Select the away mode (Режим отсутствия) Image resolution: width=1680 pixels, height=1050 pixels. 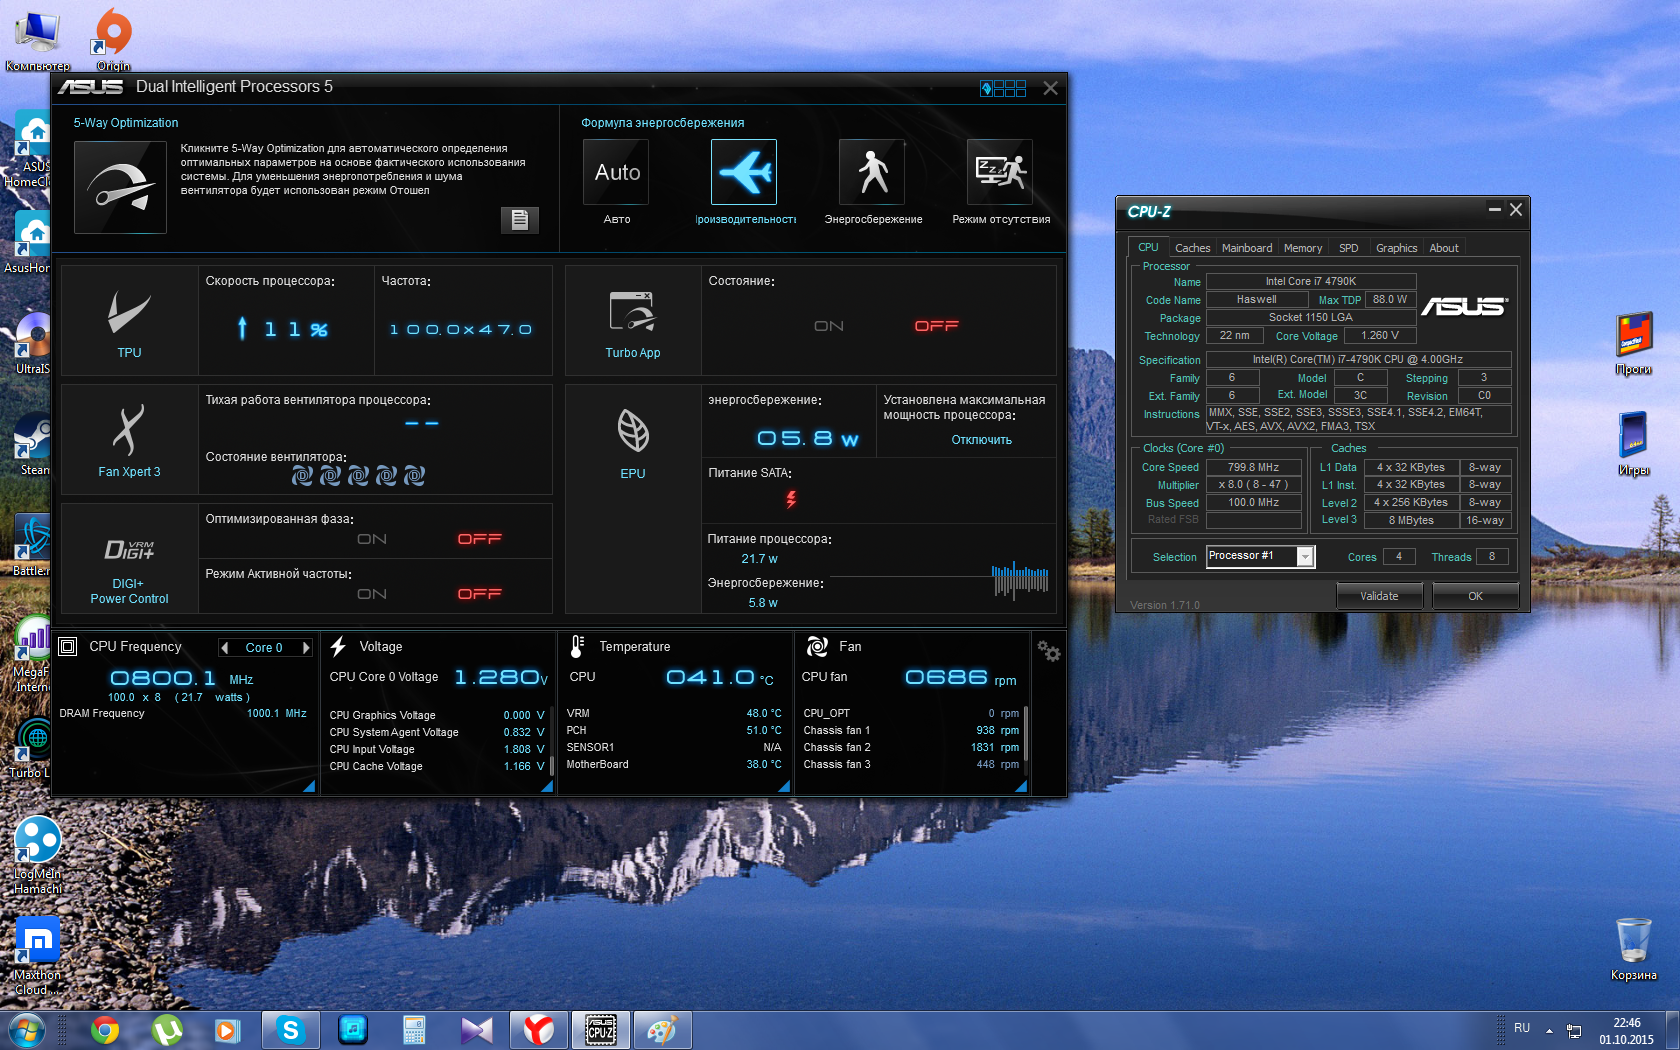coord(1000,172)
